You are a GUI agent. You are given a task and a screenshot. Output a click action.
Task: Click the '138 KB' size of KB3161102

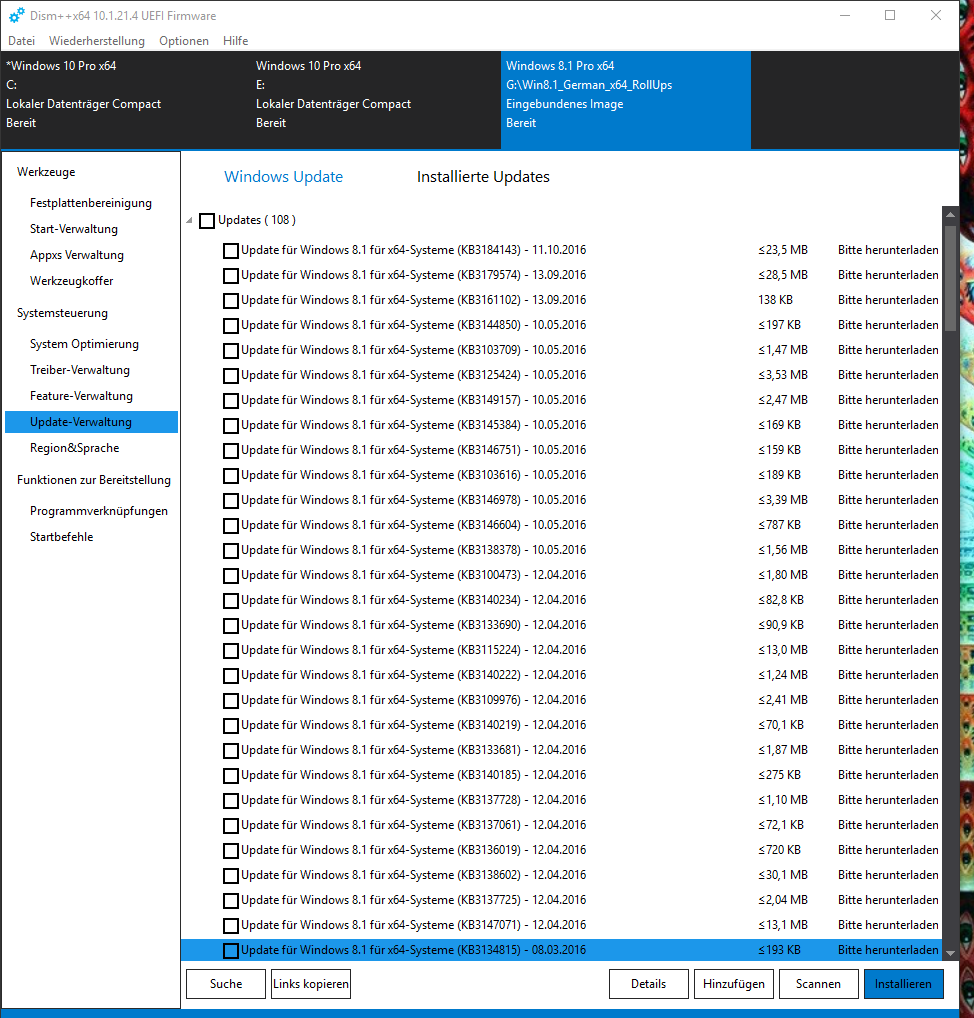tap(775, 300)
